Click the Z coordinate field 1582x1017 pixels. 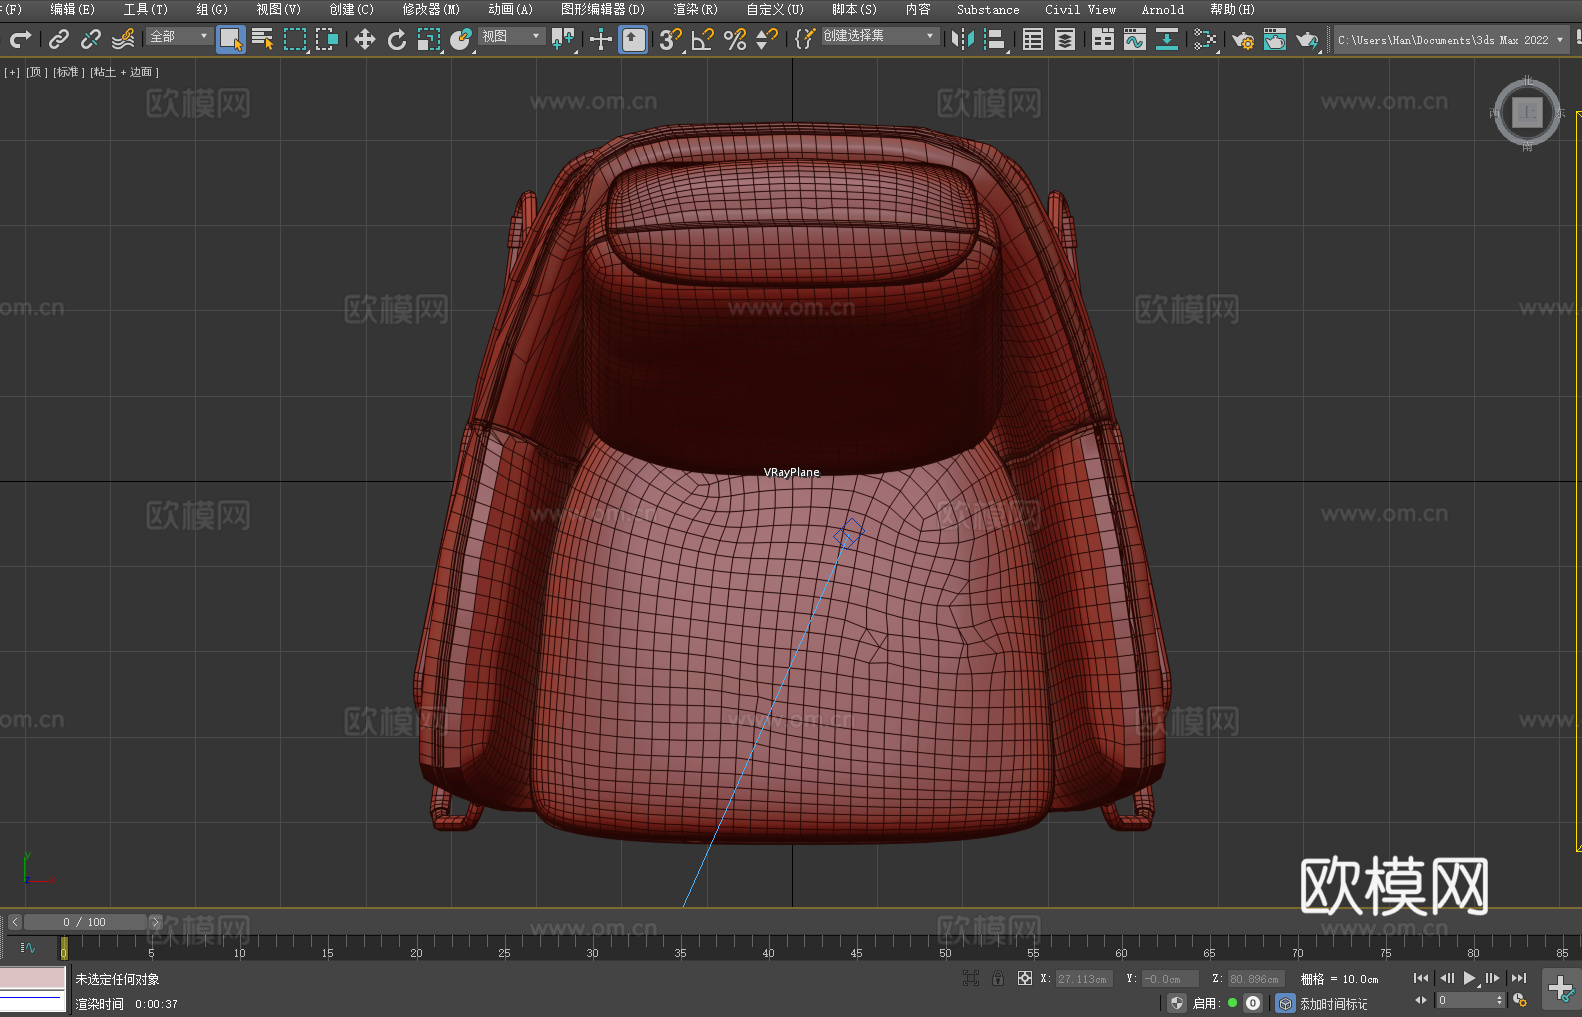(x=1255, y=979)
